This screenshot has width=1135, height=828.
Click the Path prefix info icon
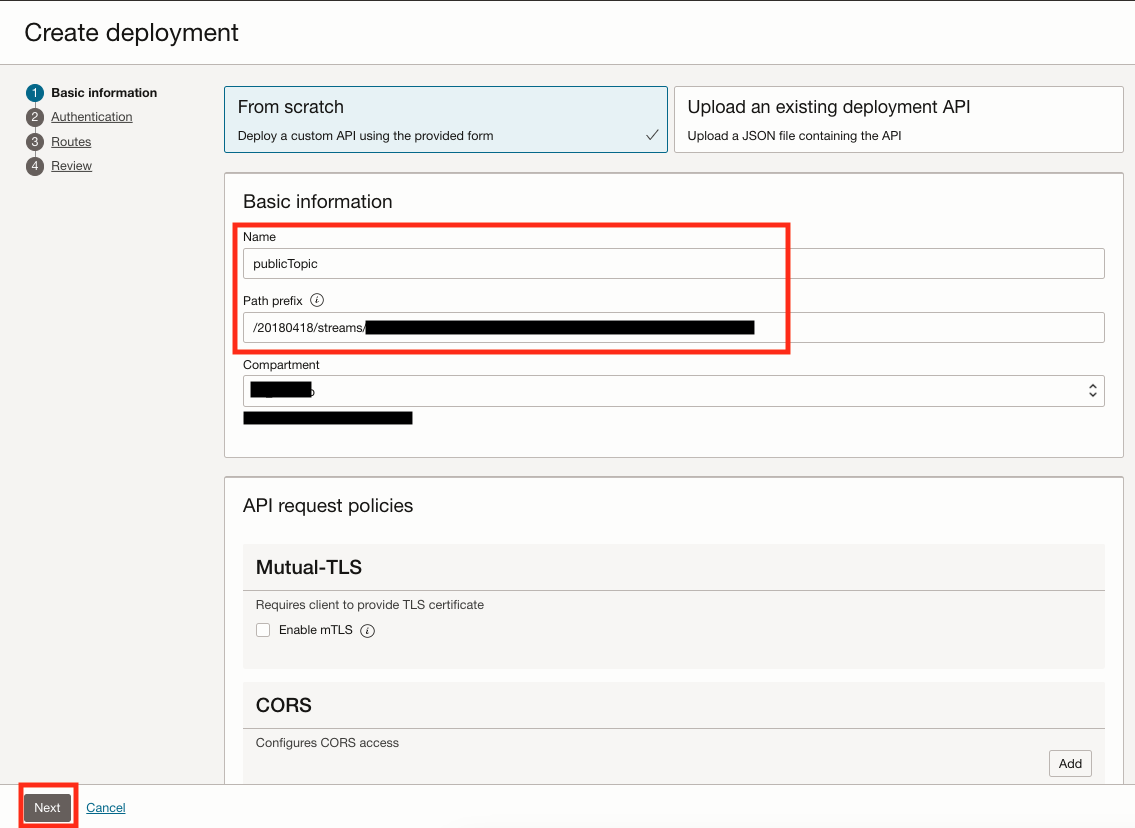point(317,300)
